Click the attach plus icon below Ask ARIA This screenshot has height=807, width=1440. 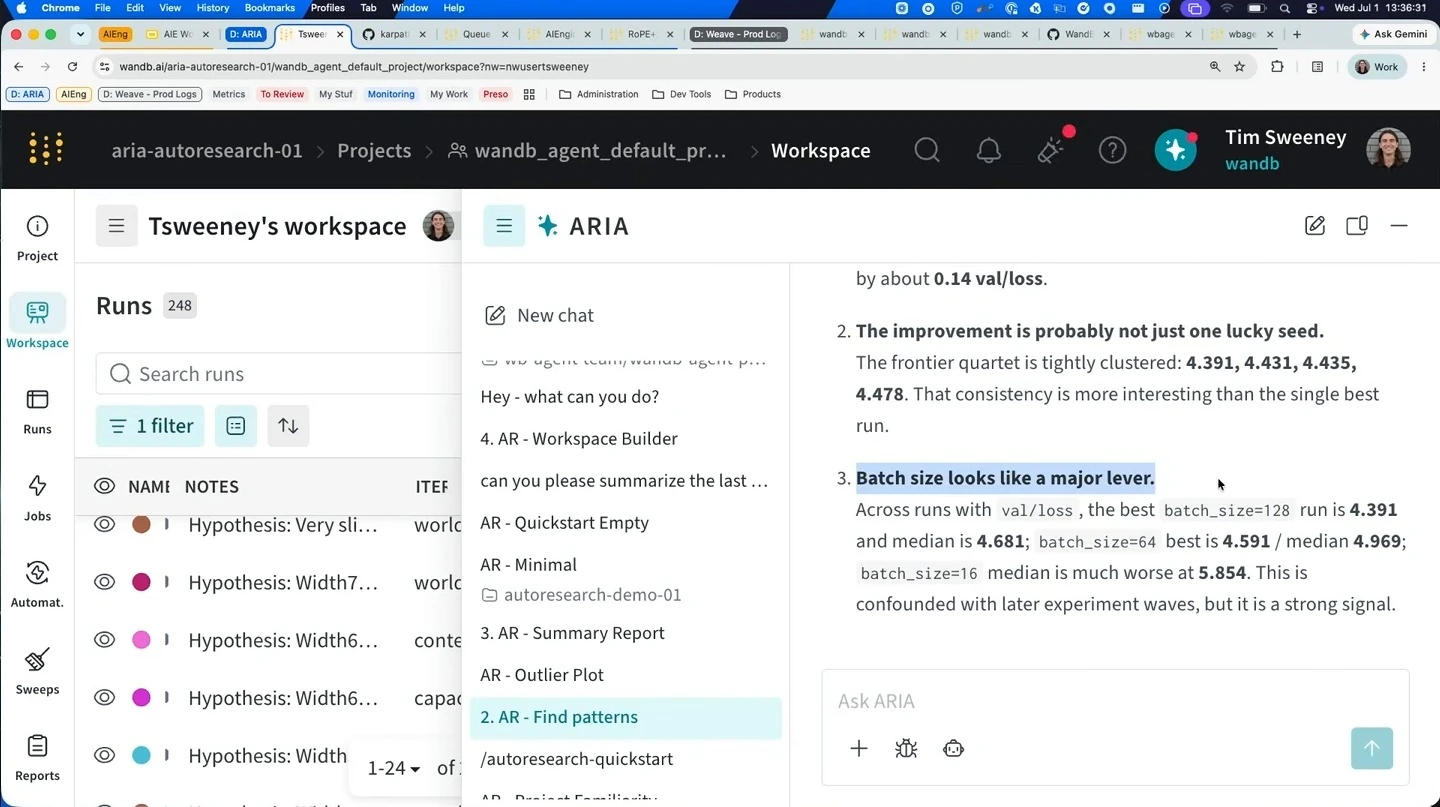pos(859,748)
